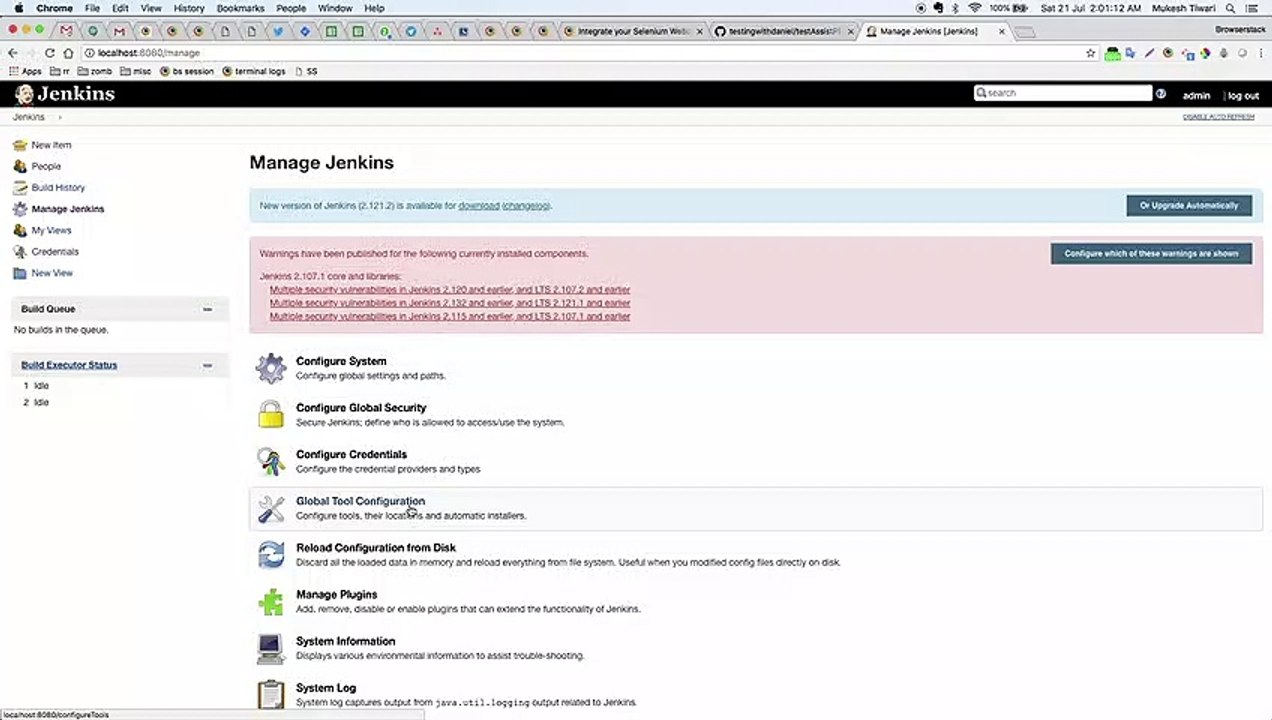The width and height of the screenshot is (1272, 720).
Task: Open the New Item sidebar icon
Action: coord(20,145)
